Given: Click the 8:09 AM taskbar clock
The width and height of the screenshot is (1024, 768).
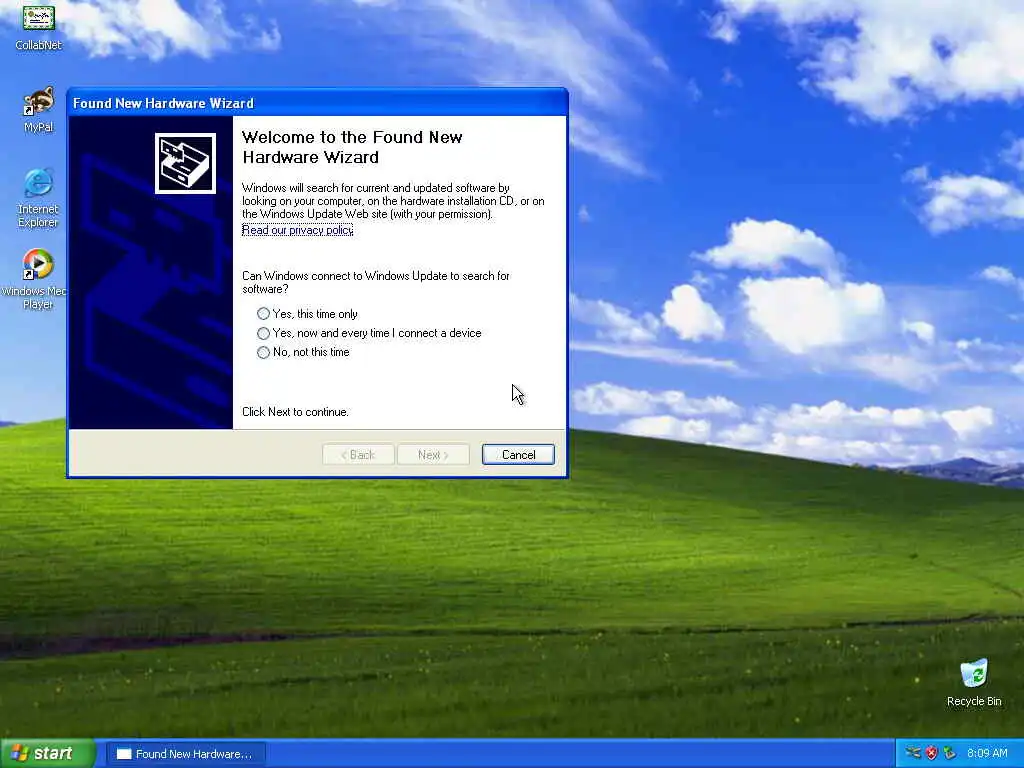Looking at the screenshot, I should 987,753.
